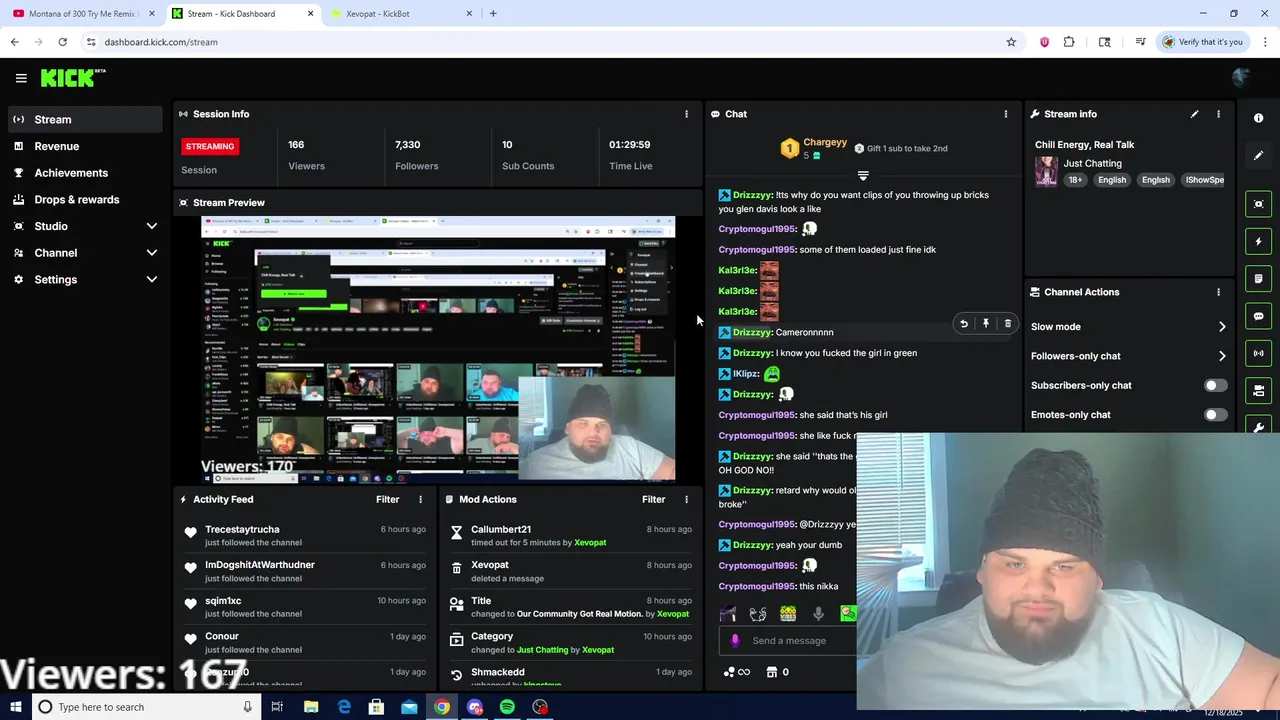Open Channel Actions three-dot menu

coord(1218,292)
